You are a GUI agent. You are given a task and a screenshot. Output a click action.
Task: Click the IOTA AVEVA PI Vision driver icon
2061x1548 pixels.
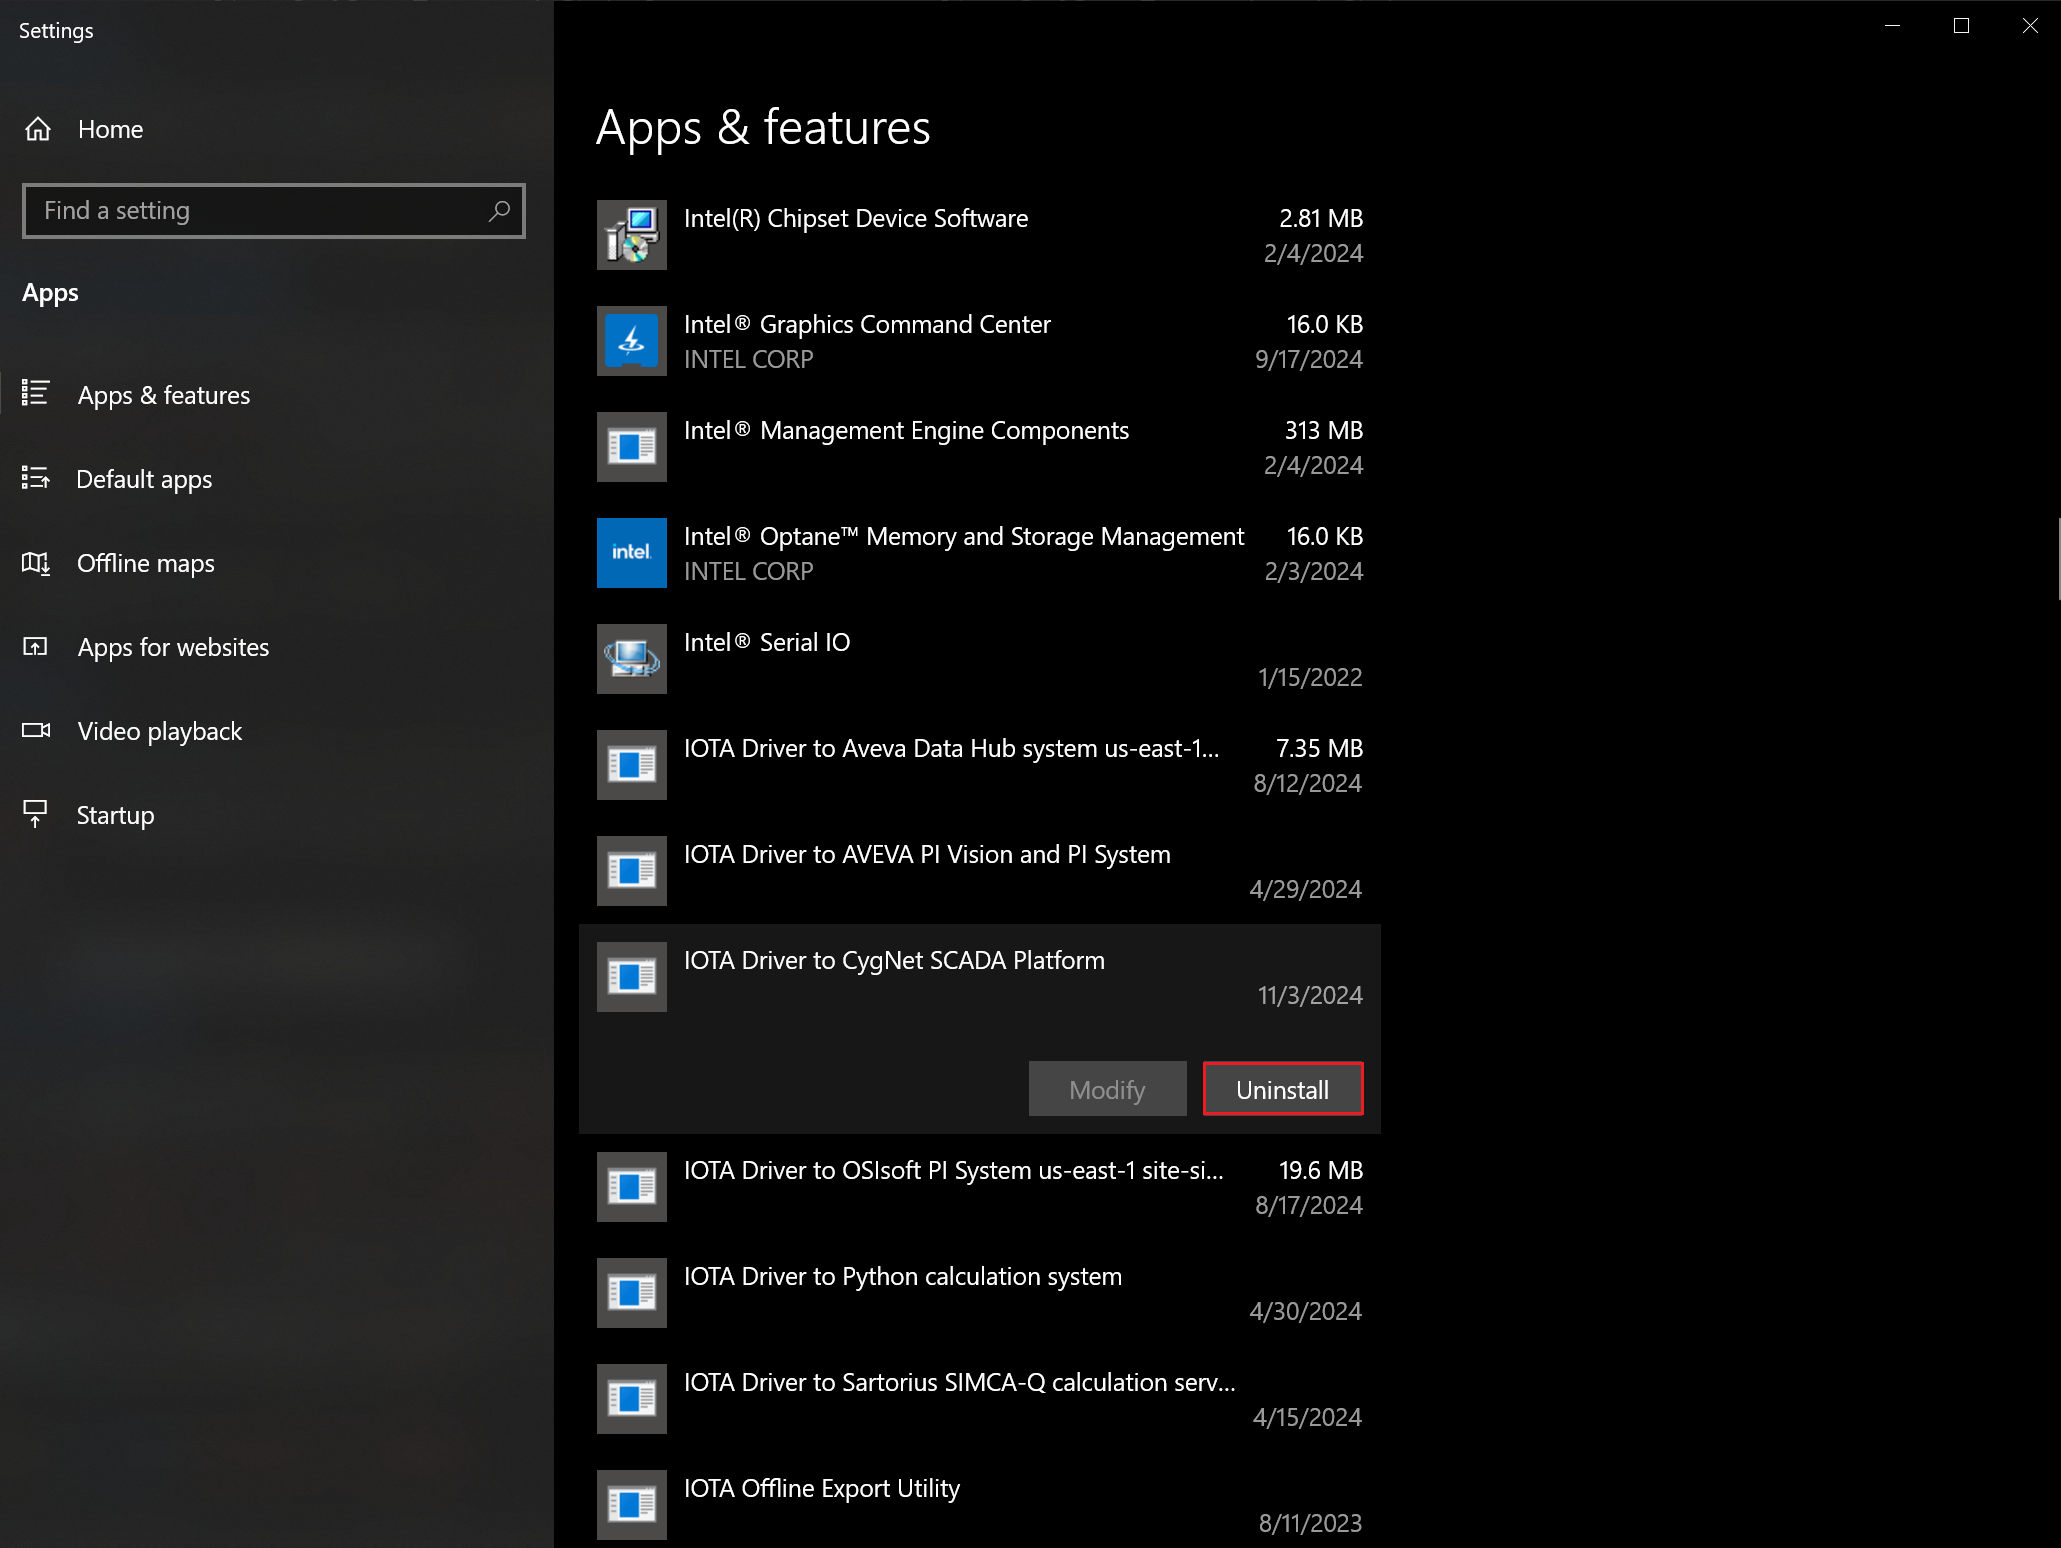click(x=632, y=871)
